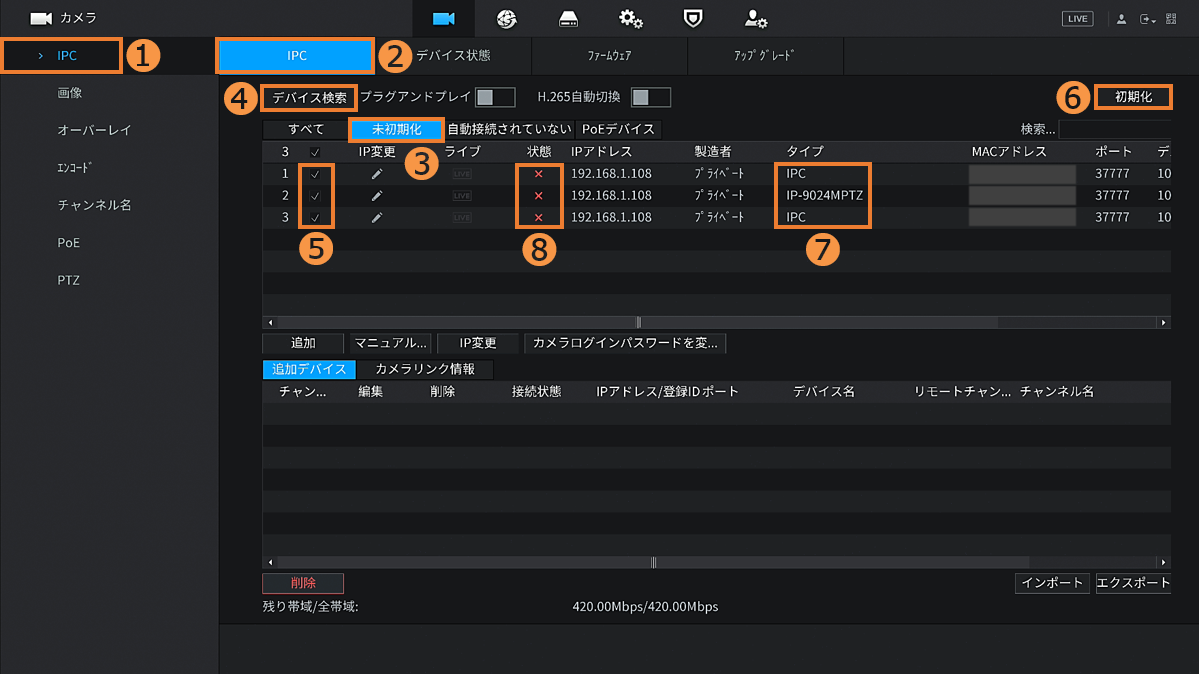Open the storage drive icon in top bar
The height and width of the screenshot is (674, 1199).
coord(568,18)
